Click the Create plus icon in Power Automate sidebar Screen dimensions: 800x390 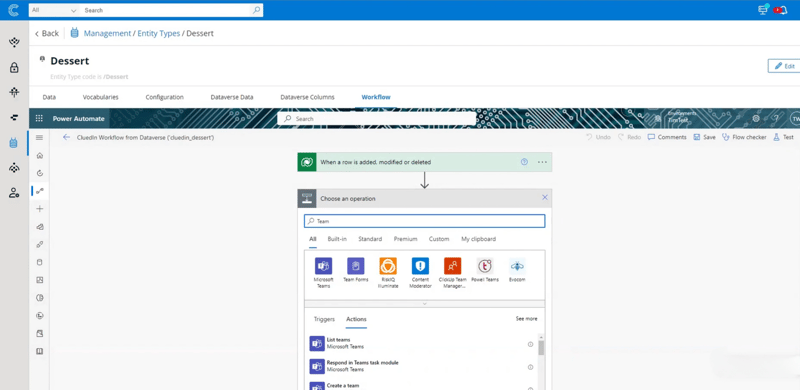click(x=40, y=209)
